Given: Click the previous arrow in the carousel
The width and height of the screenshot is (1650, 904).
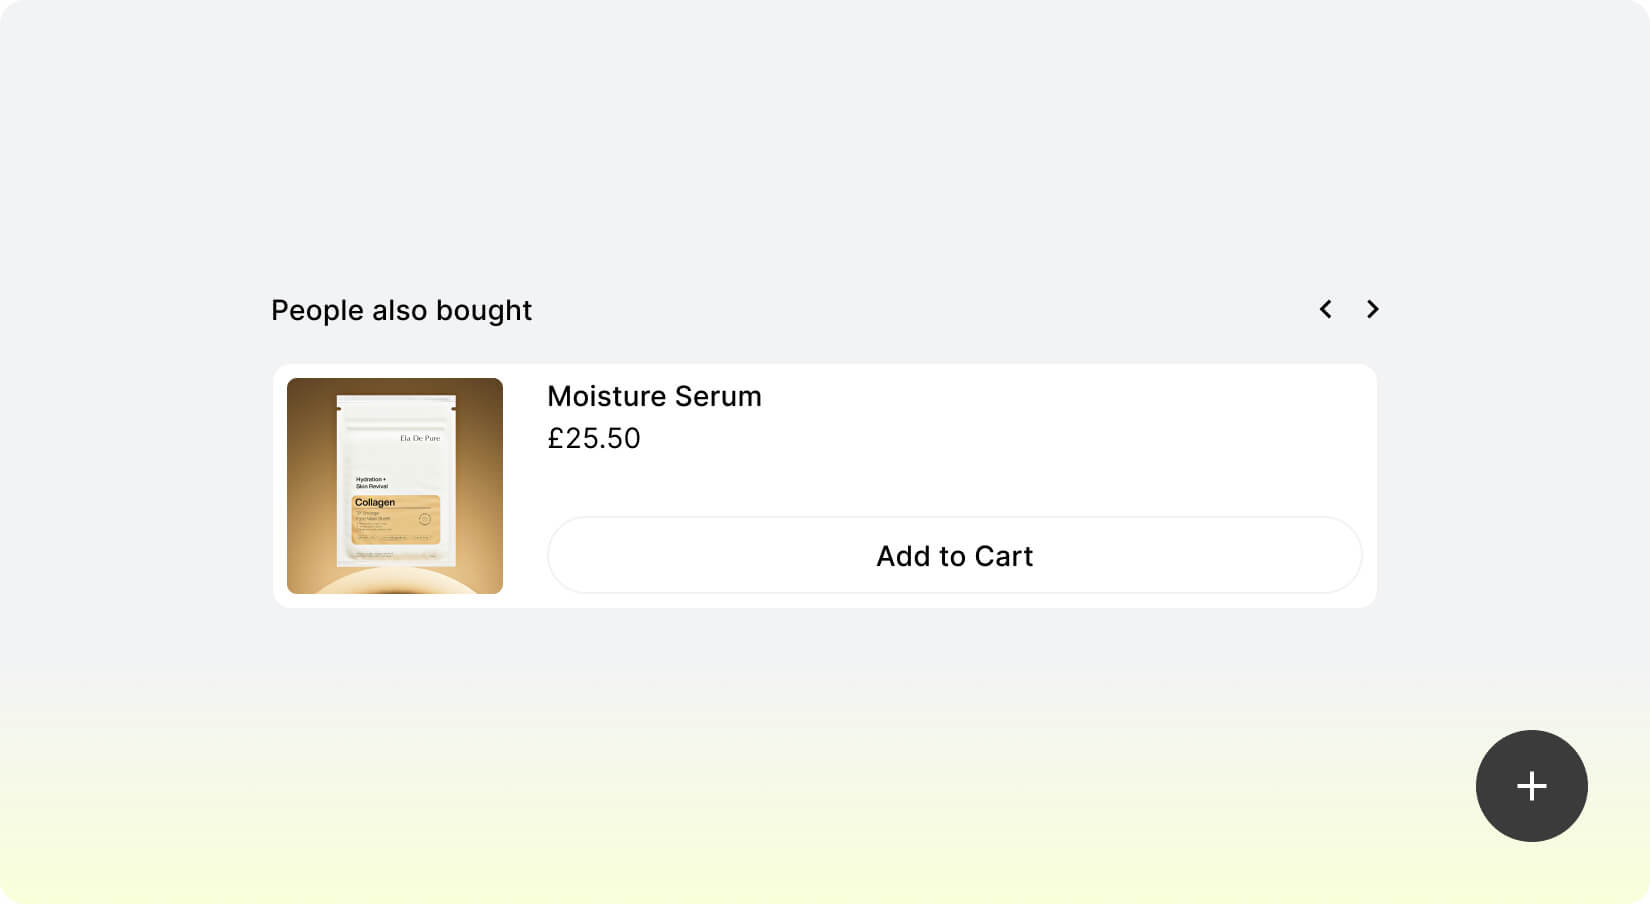Looking at the screenshot, I should click(x=1326, y=310).
